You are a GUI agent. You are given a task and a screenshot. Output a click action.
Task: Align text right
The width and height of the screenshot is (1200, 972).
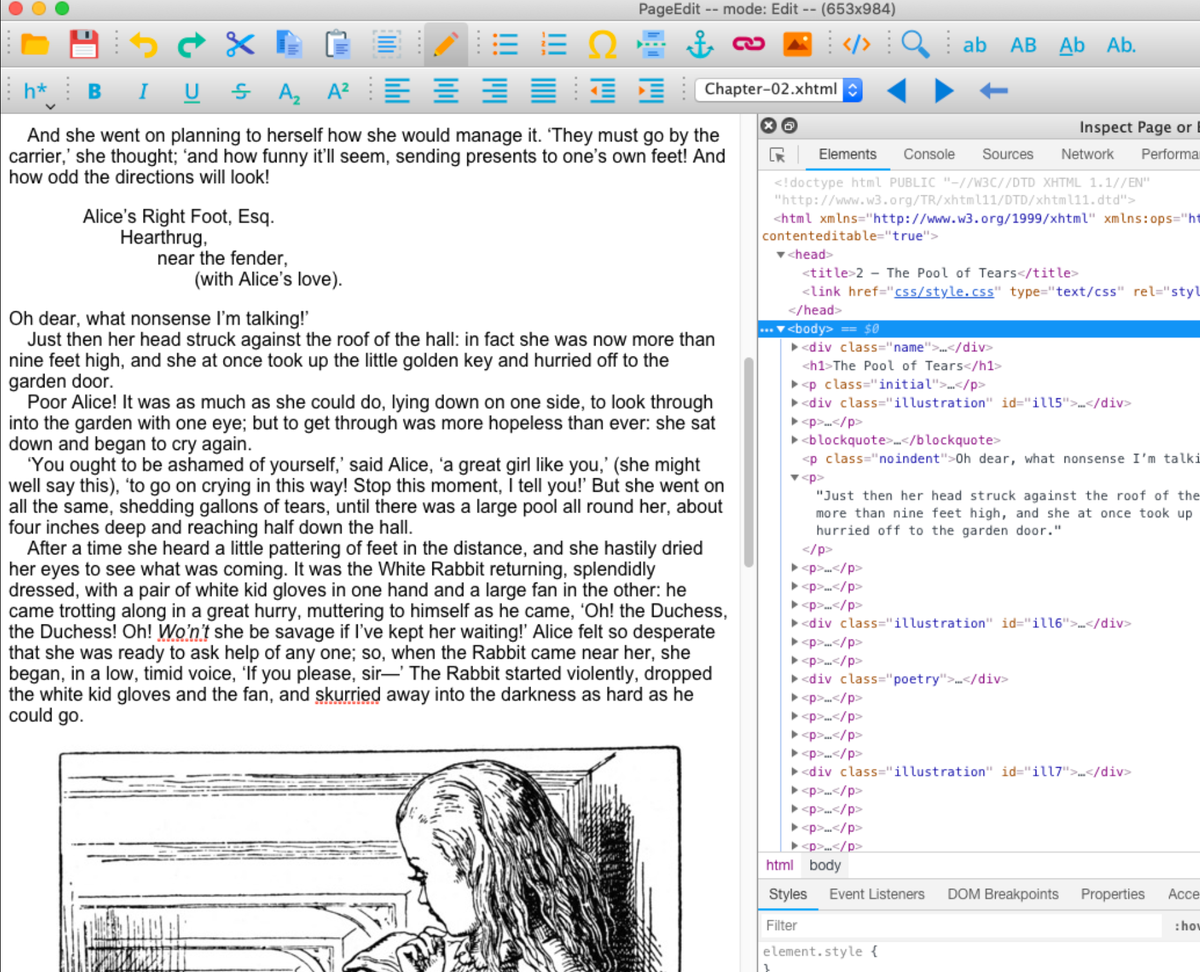494,91
